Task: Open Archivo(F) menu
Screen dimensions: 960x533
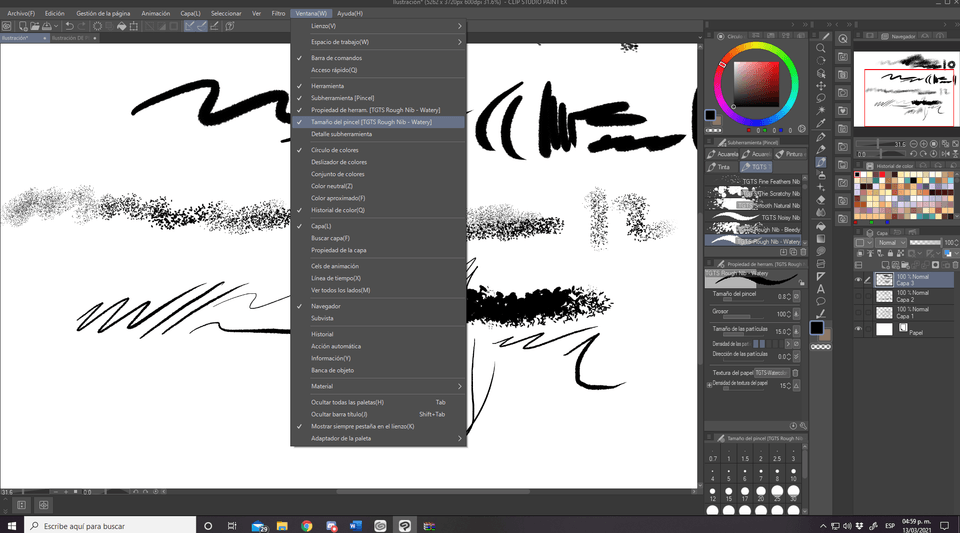Action: [x=21, y=13]
